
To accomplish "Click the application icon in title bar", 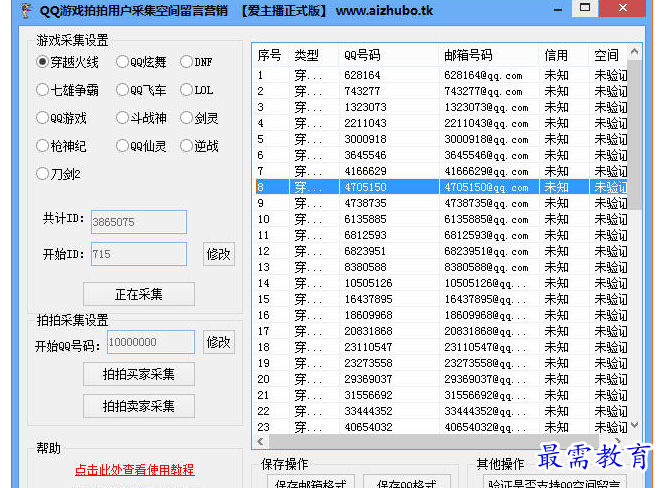I will [26, 10].
